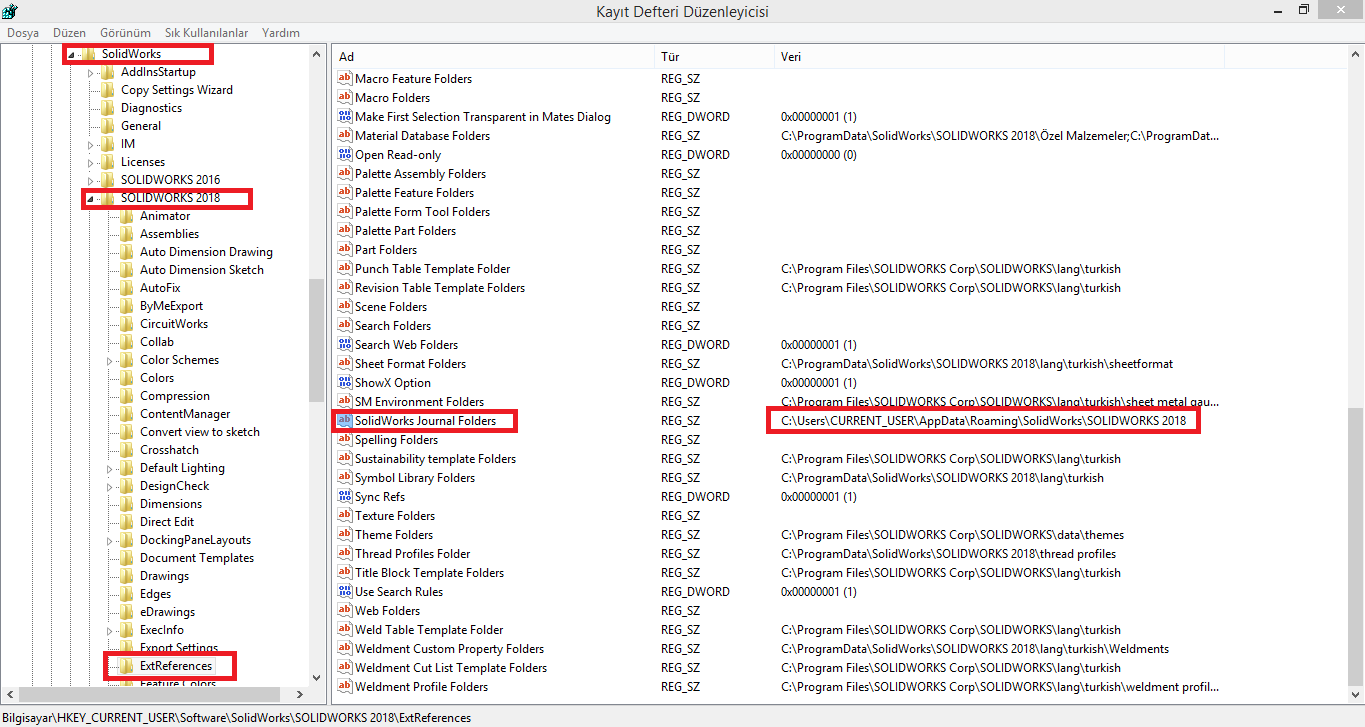Expand the Licenses key
Screen dimensions: 1365x727
pyautogui.click(x=91, y=162)
